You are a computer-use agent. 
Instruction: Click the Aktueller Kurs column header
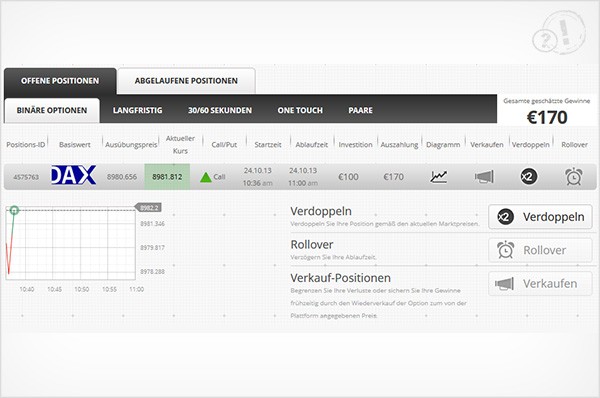click(180, 145)
